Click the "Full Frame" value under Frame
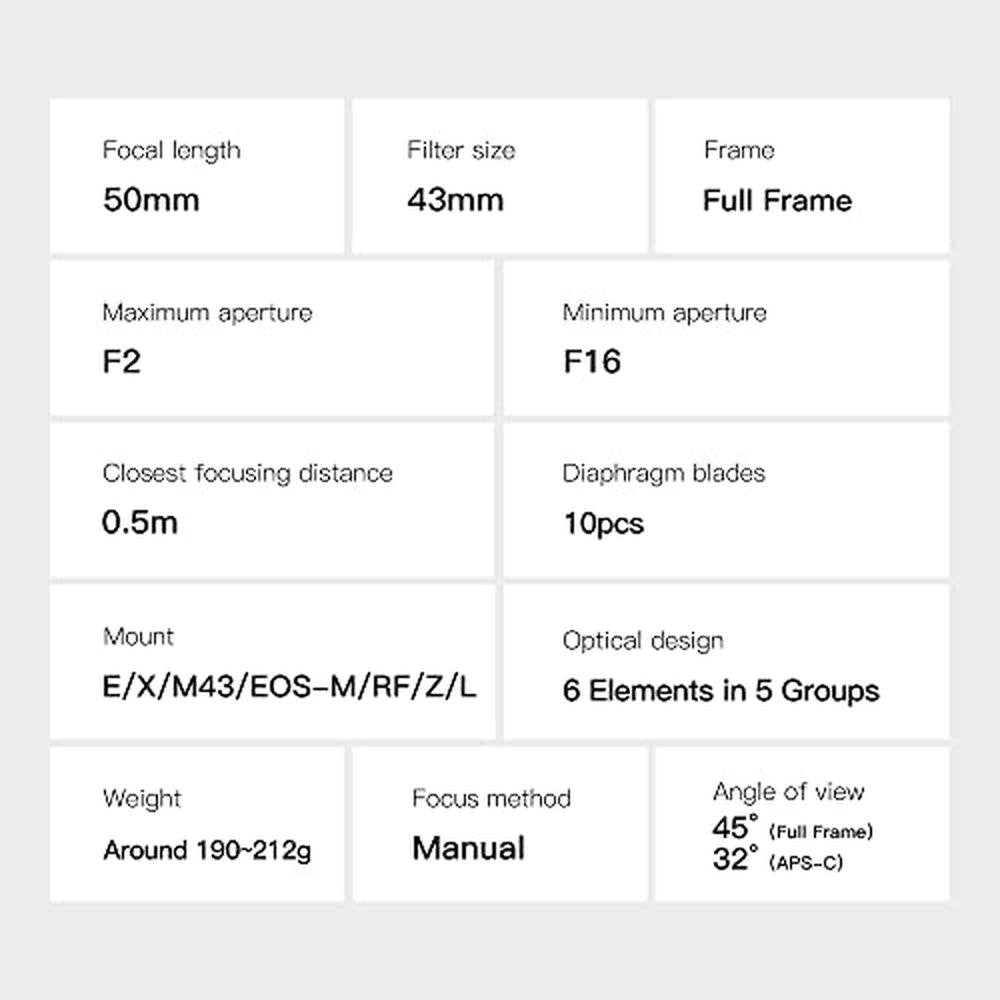Screen dimensions: 1000x1000 pyautogui.click(x=777, y=200)
